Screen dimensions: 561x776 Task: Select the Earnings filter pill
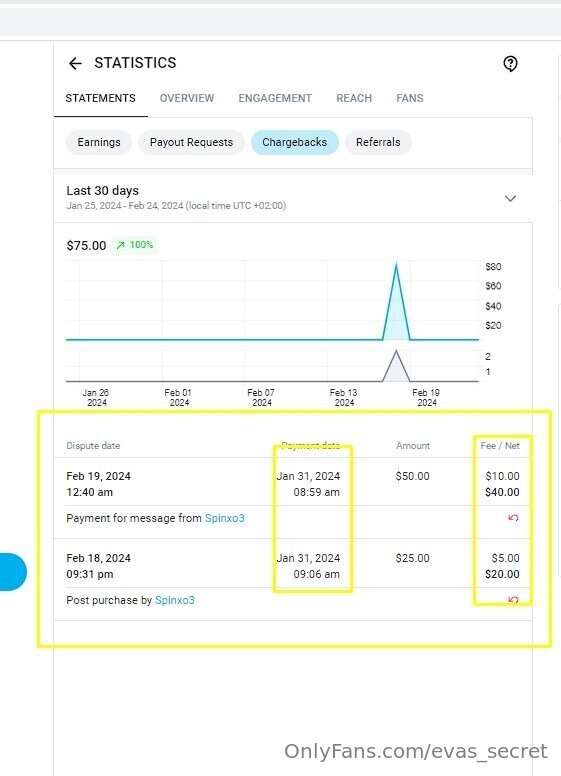click(x=99, y=143)
